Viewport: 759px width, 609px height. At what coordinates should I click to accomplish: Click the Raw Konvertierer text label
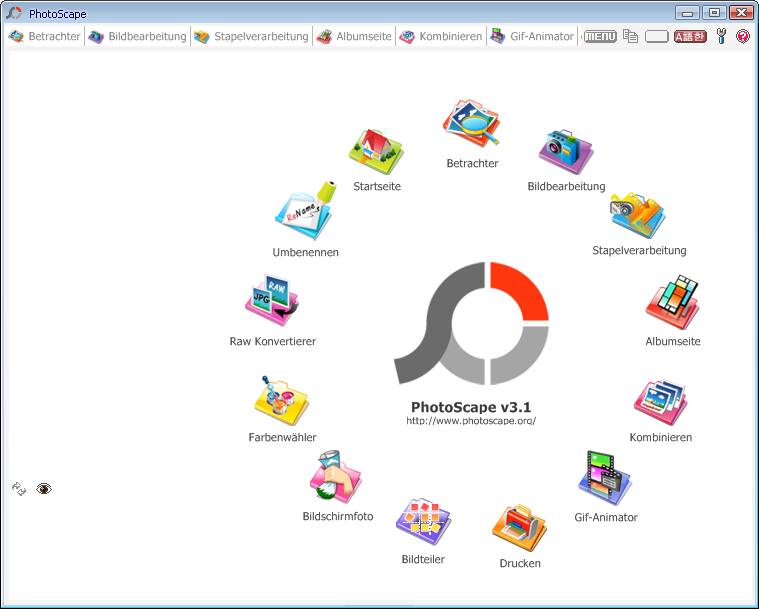pyautogui.click(x=273, y=341)
